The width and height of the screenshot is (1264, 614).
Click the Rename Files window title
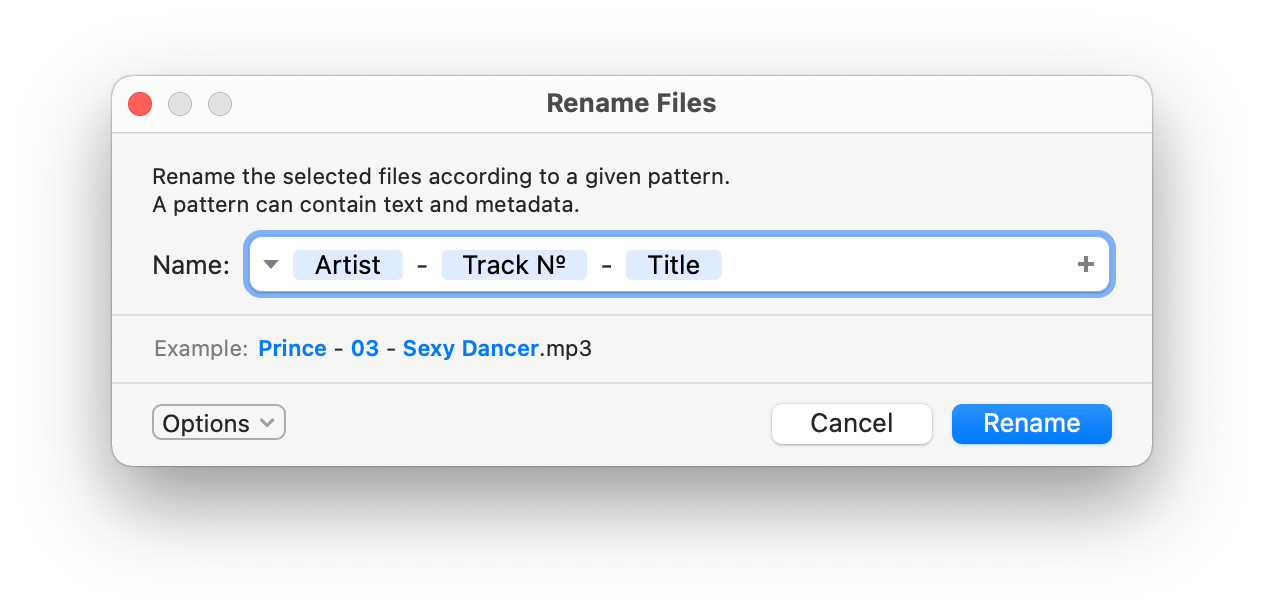(632, 103)
